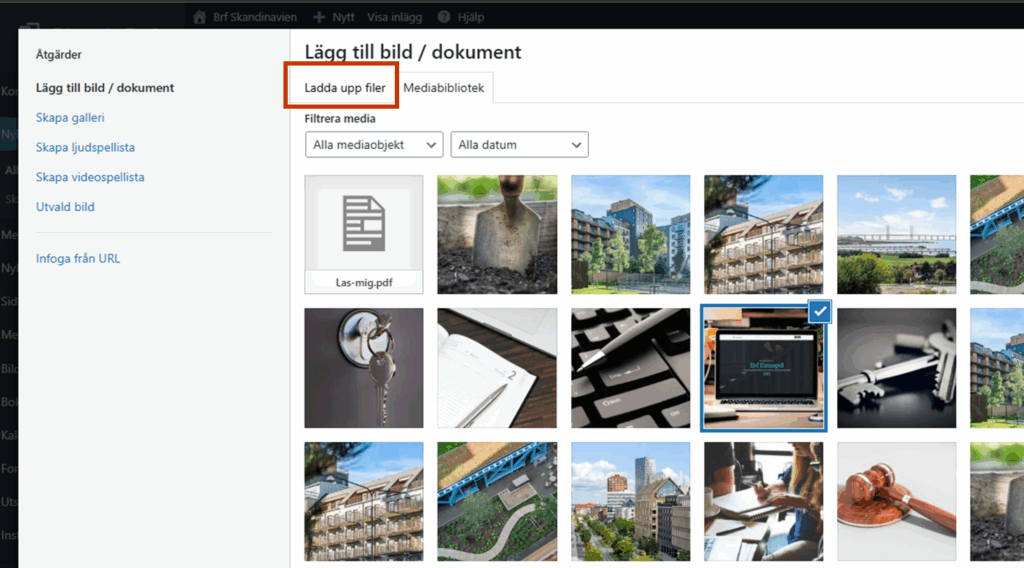
Task: Click the Hjälp question mark icon
Action: [x=444, y=17]
